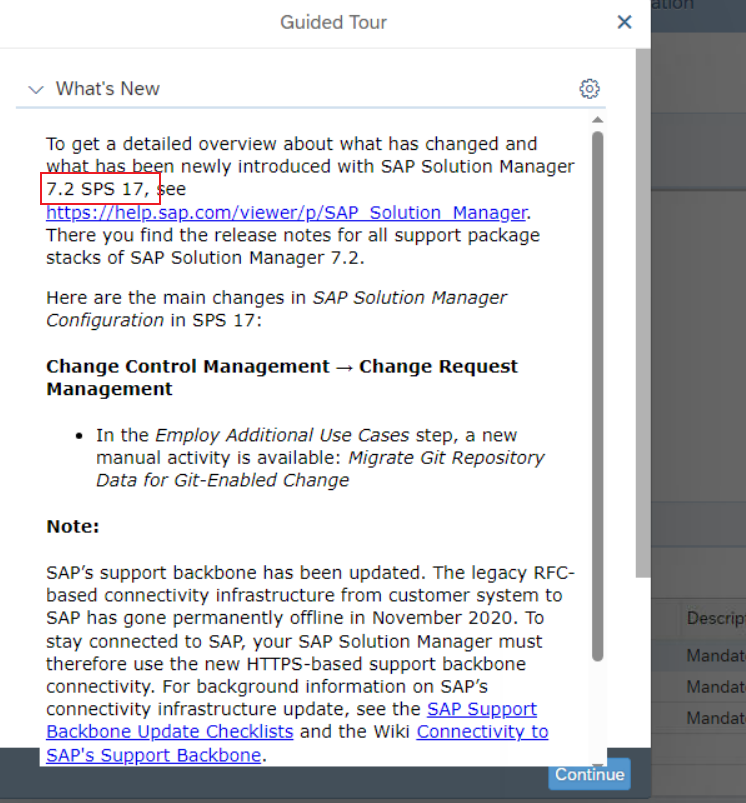
Task: Click the inner text scrollbar up arrow
Action: click(597, 120)
